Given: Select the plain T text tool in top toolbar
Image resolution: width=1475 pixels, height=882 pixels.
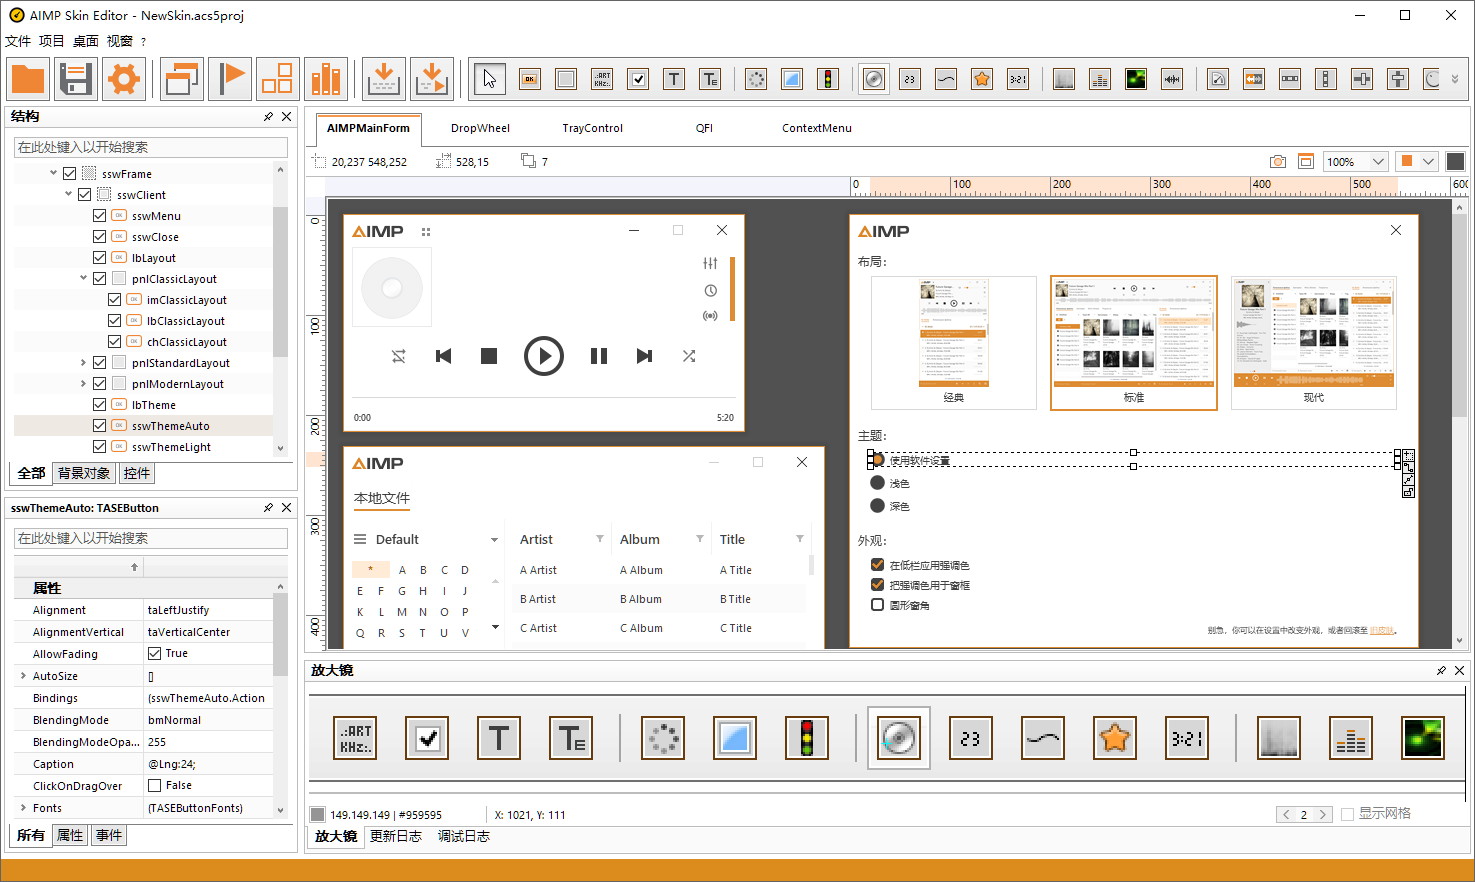Looking at the screenshot, I should click(x=674, y=79).
